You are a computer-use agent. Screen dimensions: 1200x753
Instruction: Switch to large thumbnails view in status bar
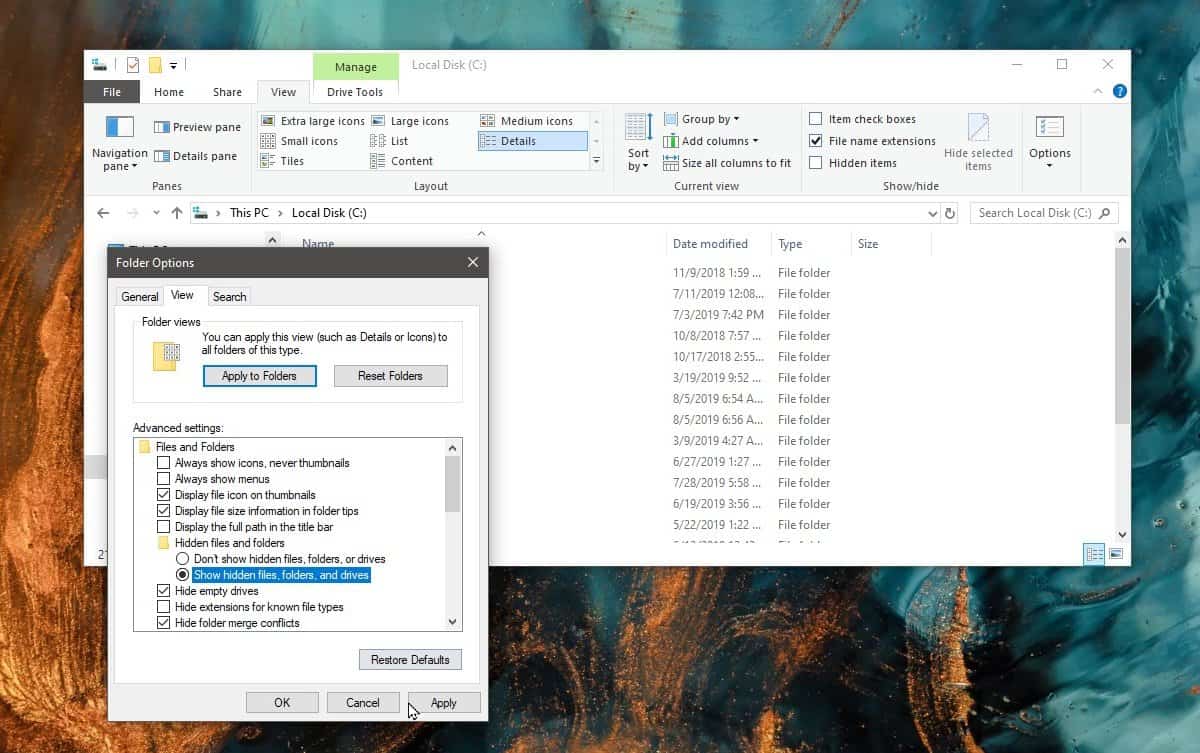1116,554
